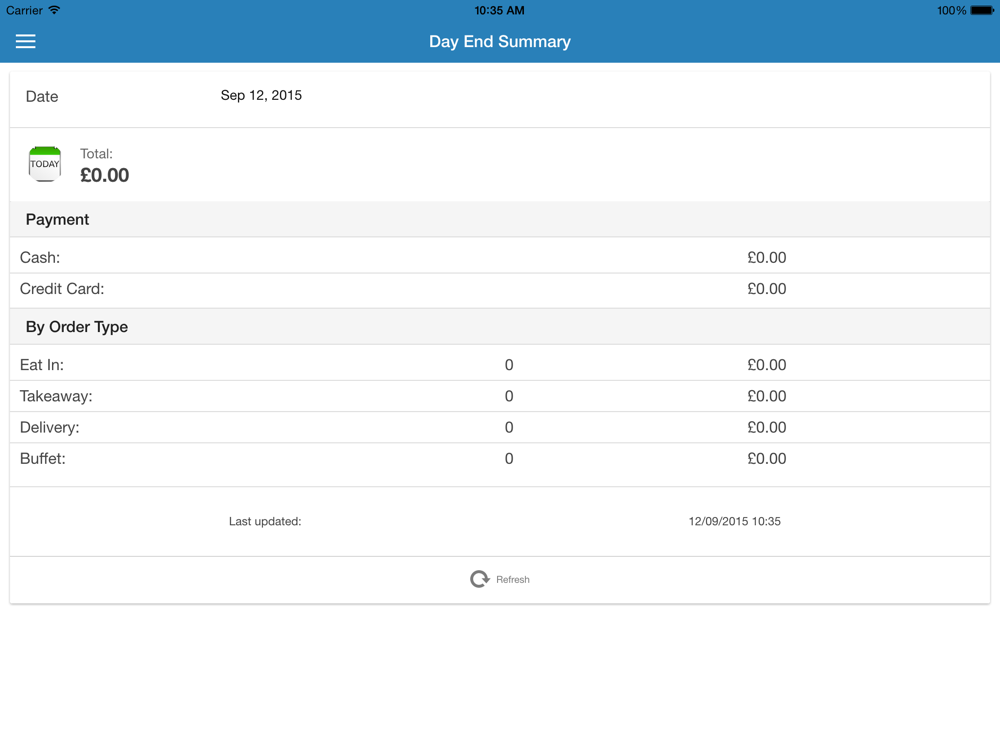Click the Payment section header
Image resolution: width=1000 pixels, height=750 pixels.
[58, 220]
